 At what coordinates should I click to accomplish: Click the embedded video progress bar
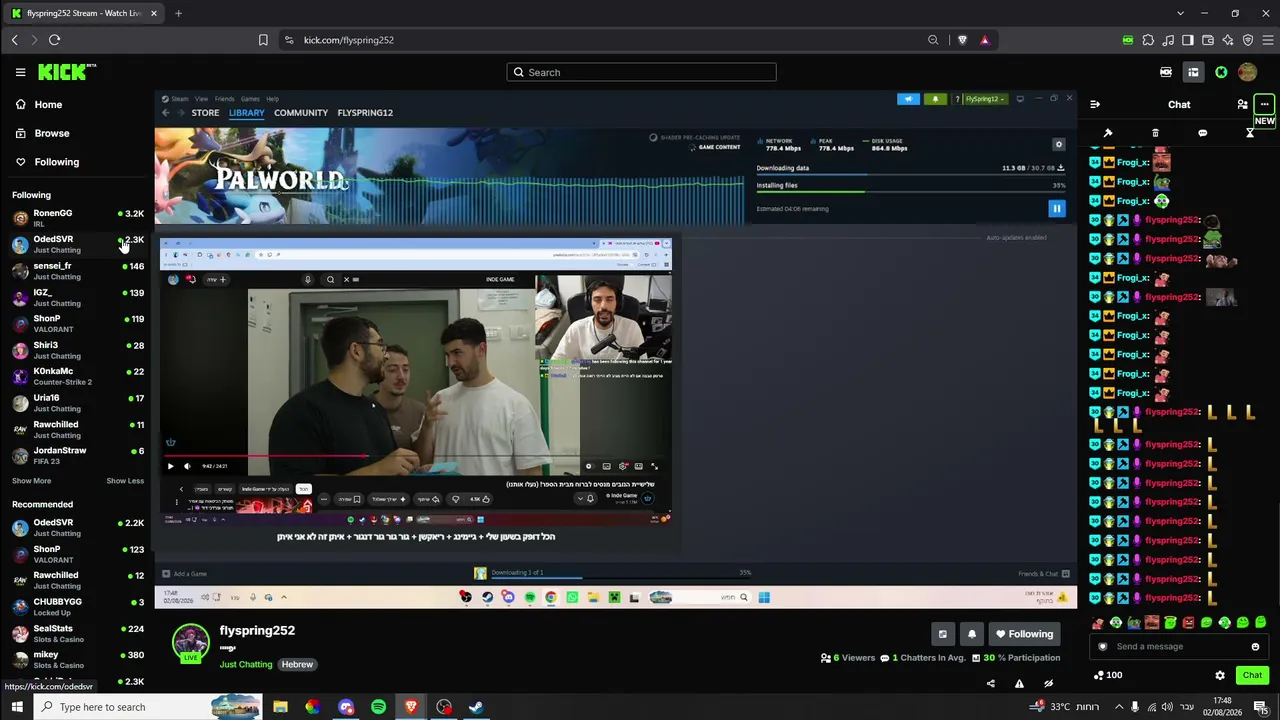pyautogui.click(x=416, y=456)
